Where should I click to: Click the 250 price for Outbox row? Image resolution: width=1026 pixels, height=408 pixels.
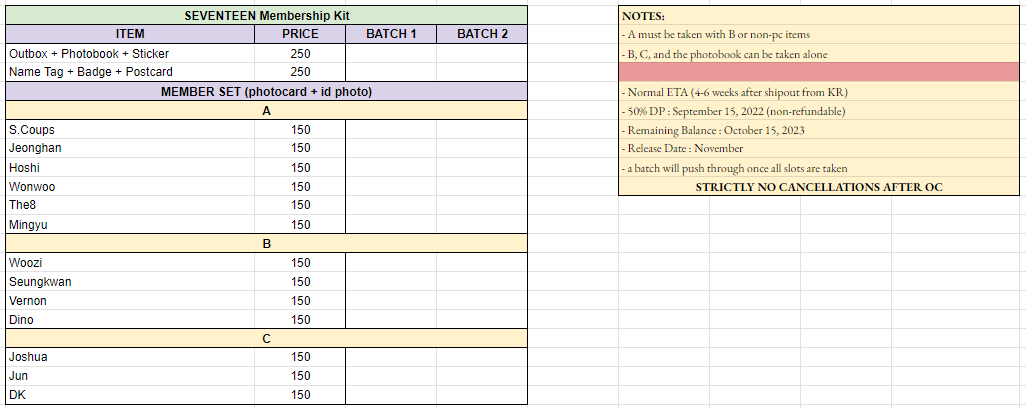click(x=300, y=54)
